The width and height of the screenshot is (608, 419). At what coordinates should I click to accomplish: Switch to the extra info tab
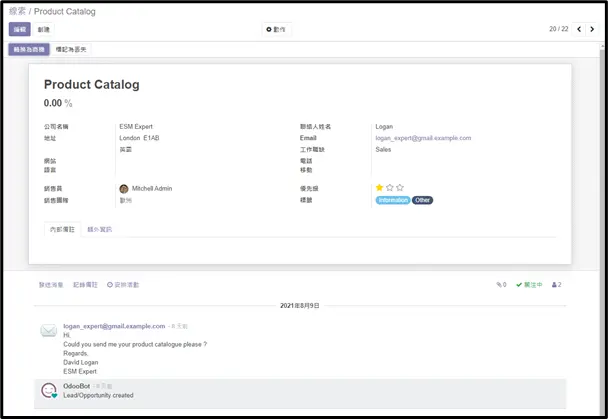pyautogui.click(x=100, y=229)
